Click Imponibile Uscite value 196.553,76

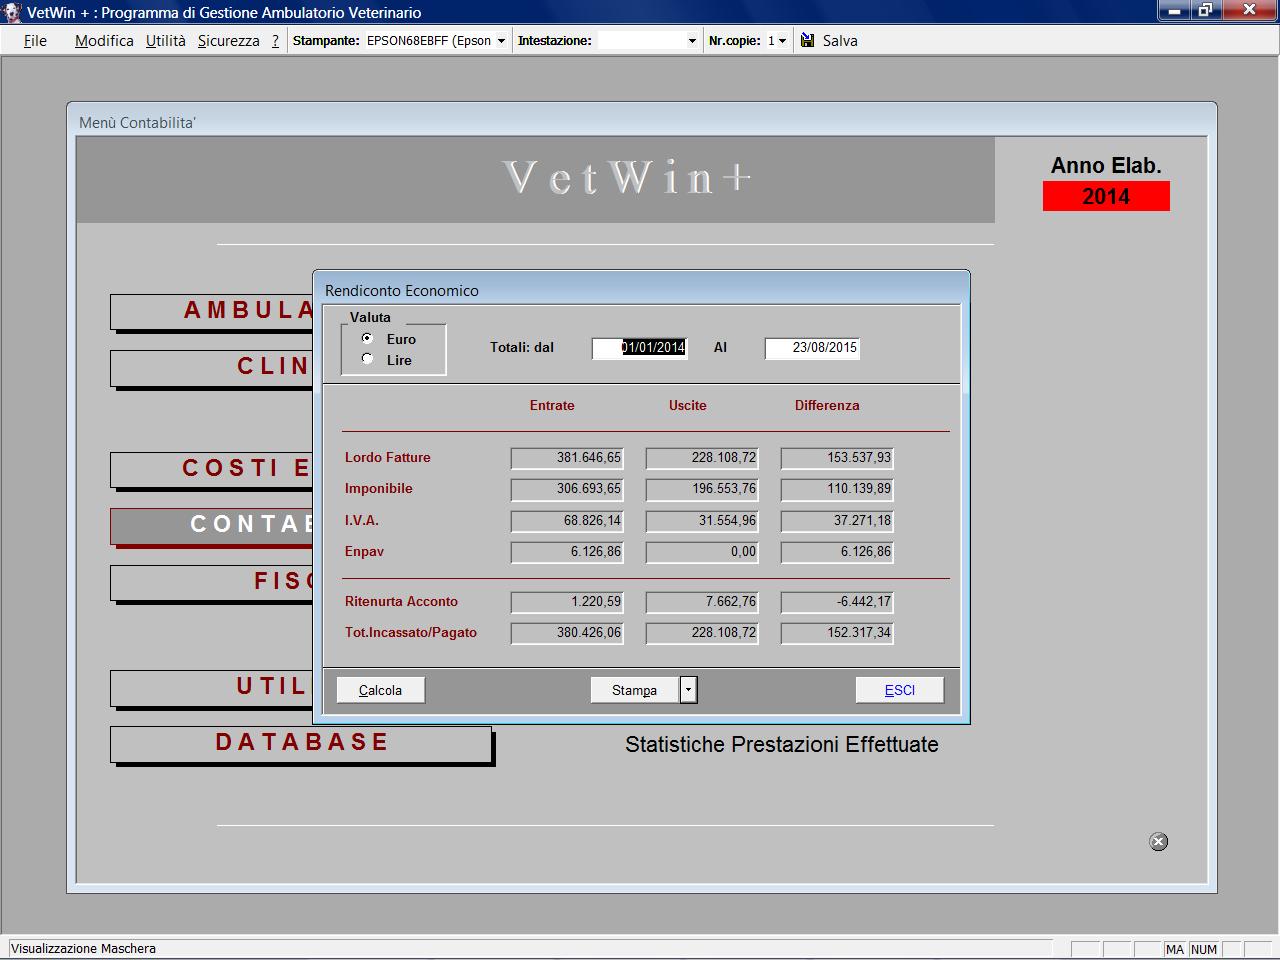coord(702,489)
